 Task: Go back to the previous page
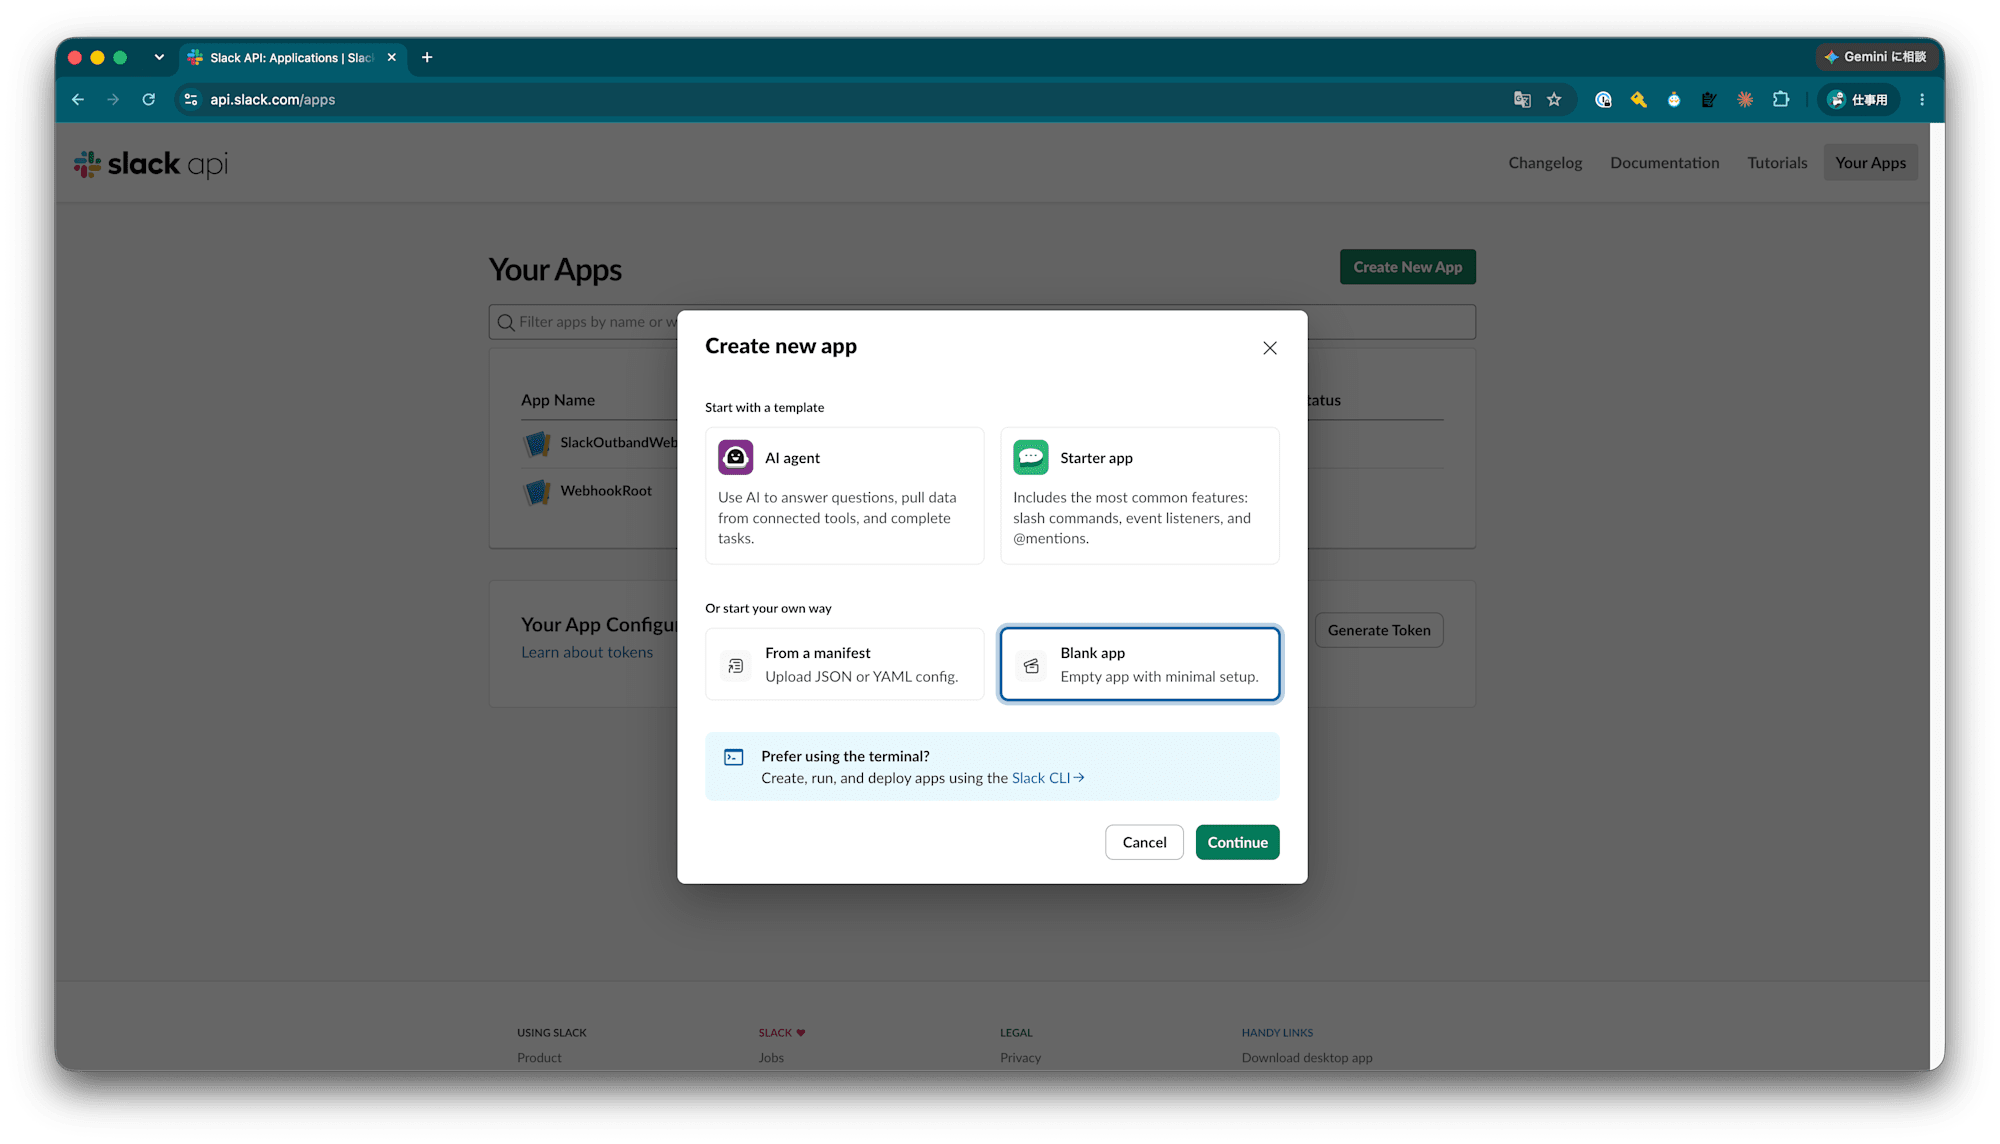click(x=78, y=99)
